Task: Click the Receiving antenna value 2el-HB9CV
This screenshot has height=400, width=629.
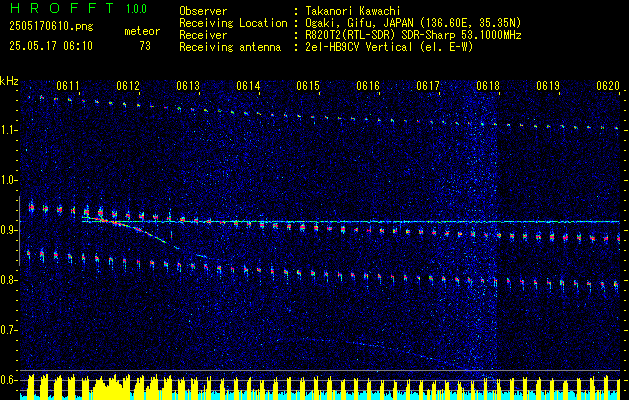Action: [389, 47]
